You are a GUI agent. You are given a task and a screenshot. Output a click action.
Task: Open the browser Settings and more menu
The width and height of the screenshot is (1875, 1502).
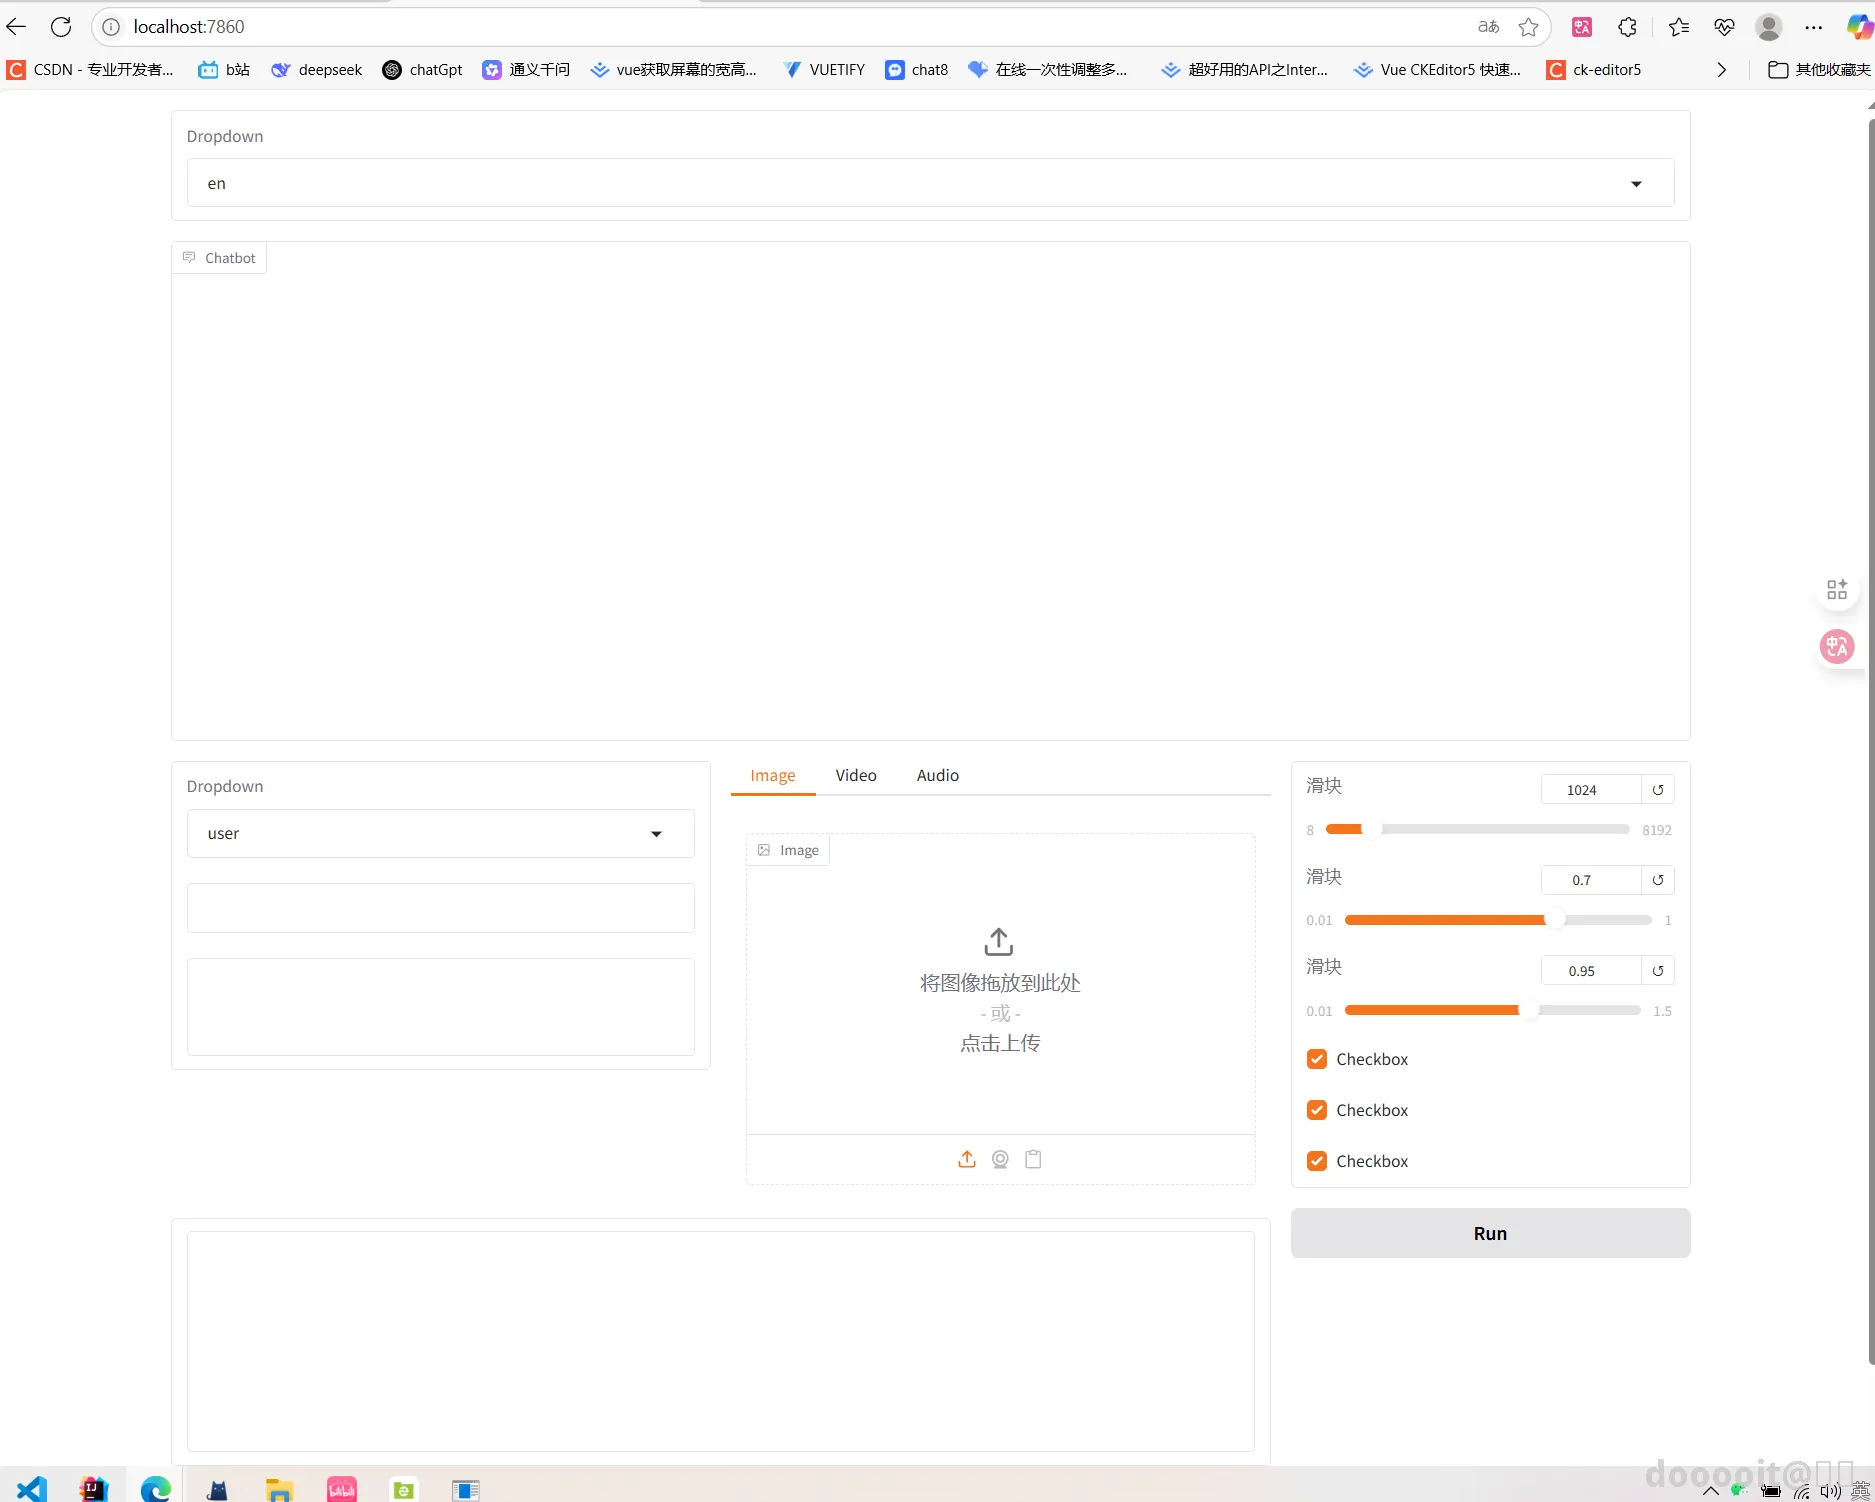(1814, 27)
